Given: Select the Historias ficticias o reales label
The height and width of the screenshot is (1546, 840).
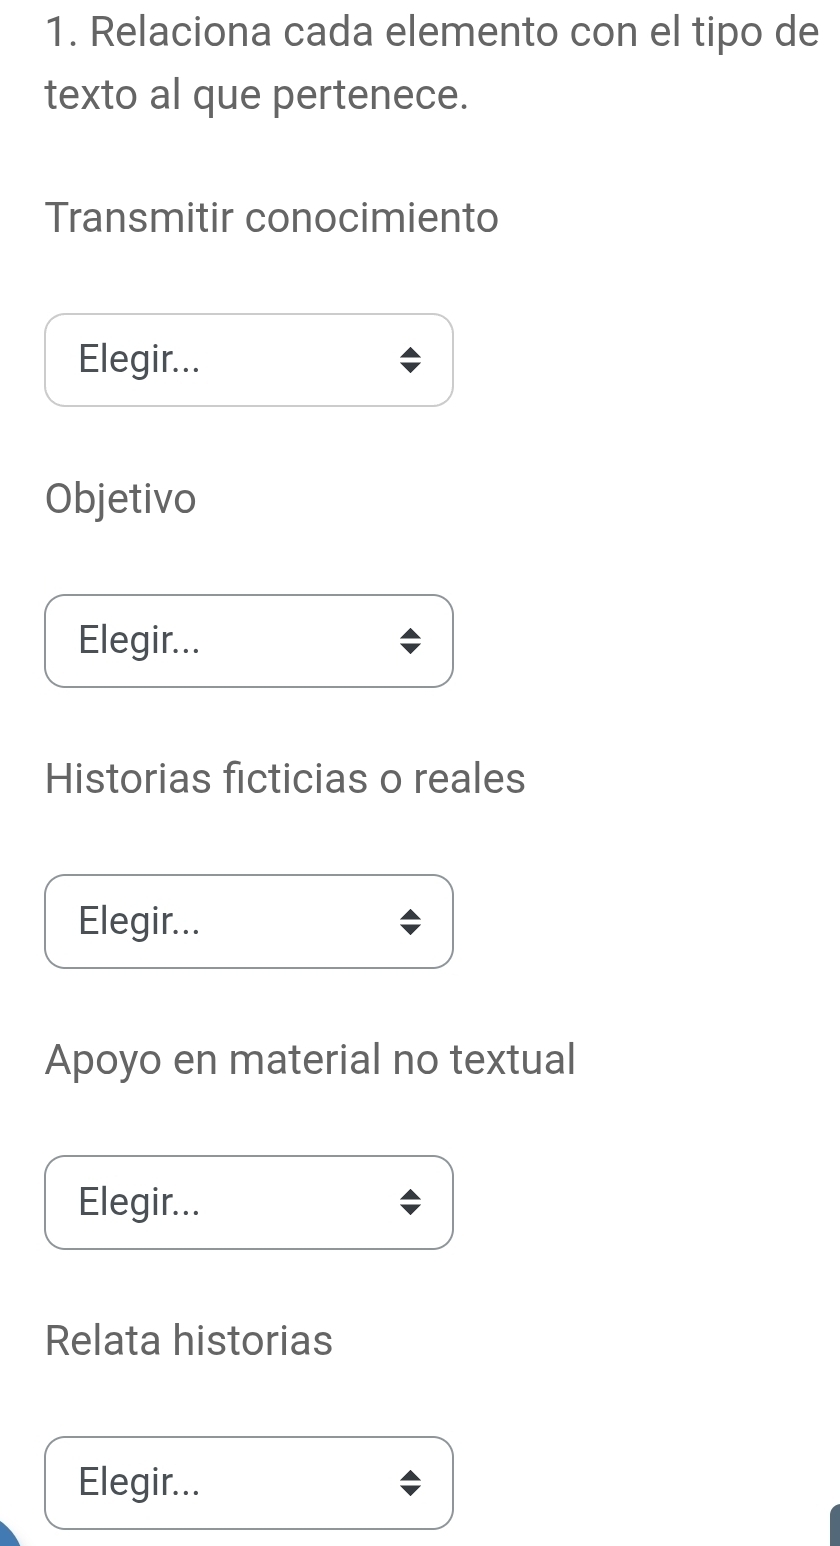Looking at the screenshot, I should (x=285, y=778).
